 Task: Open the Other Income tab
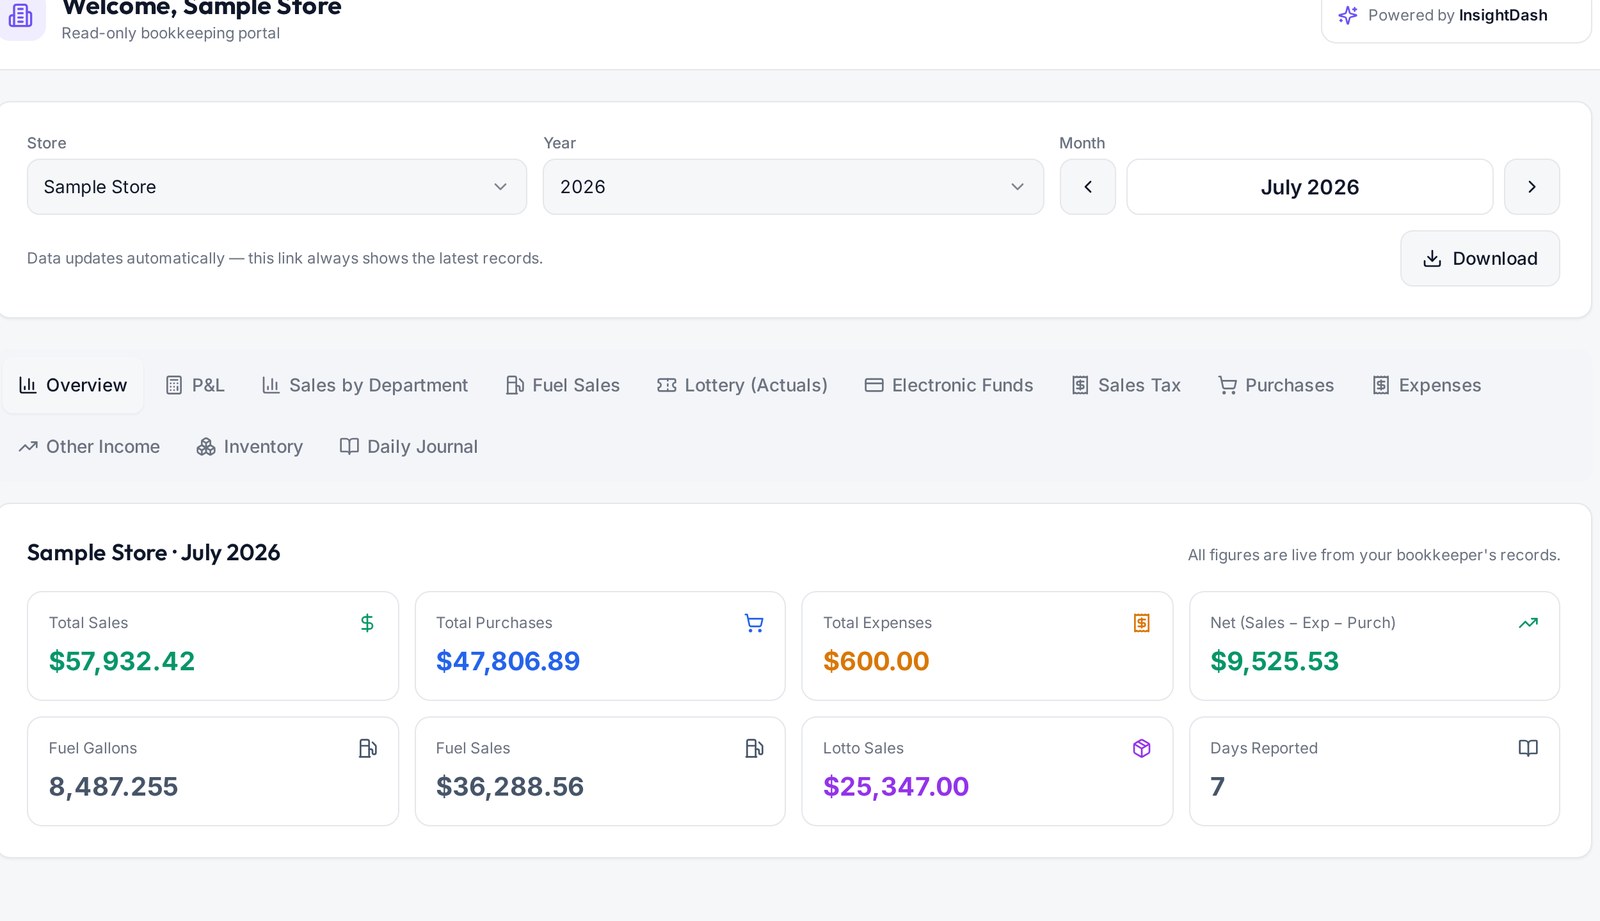(89, 446)
